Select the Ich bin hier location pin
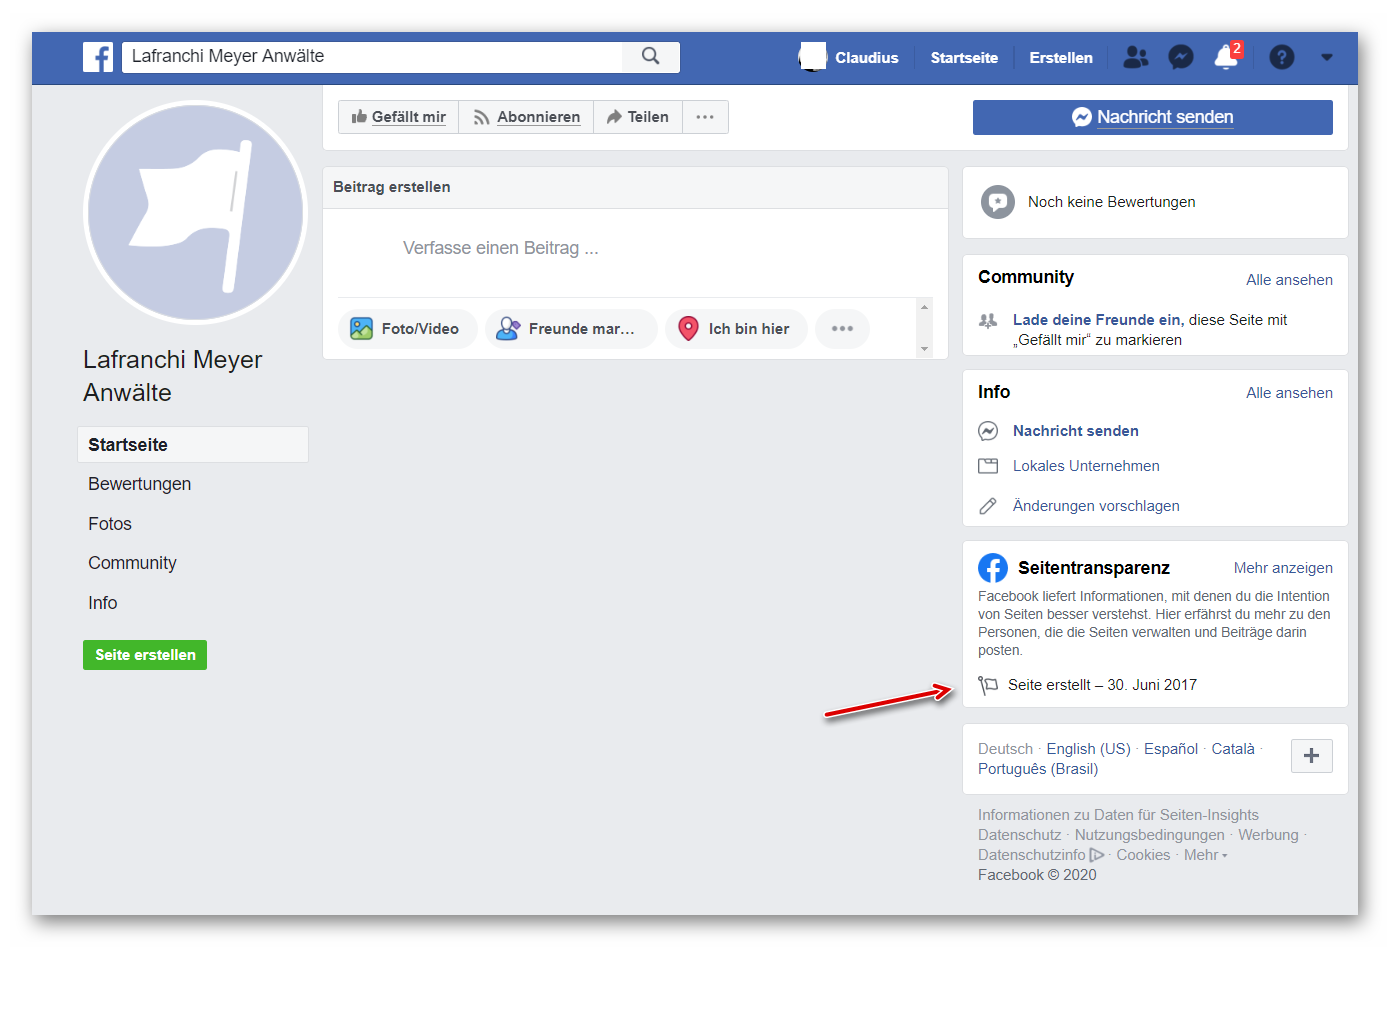The width and height of the screenshot is (1390, 1027). pos(688,328)
